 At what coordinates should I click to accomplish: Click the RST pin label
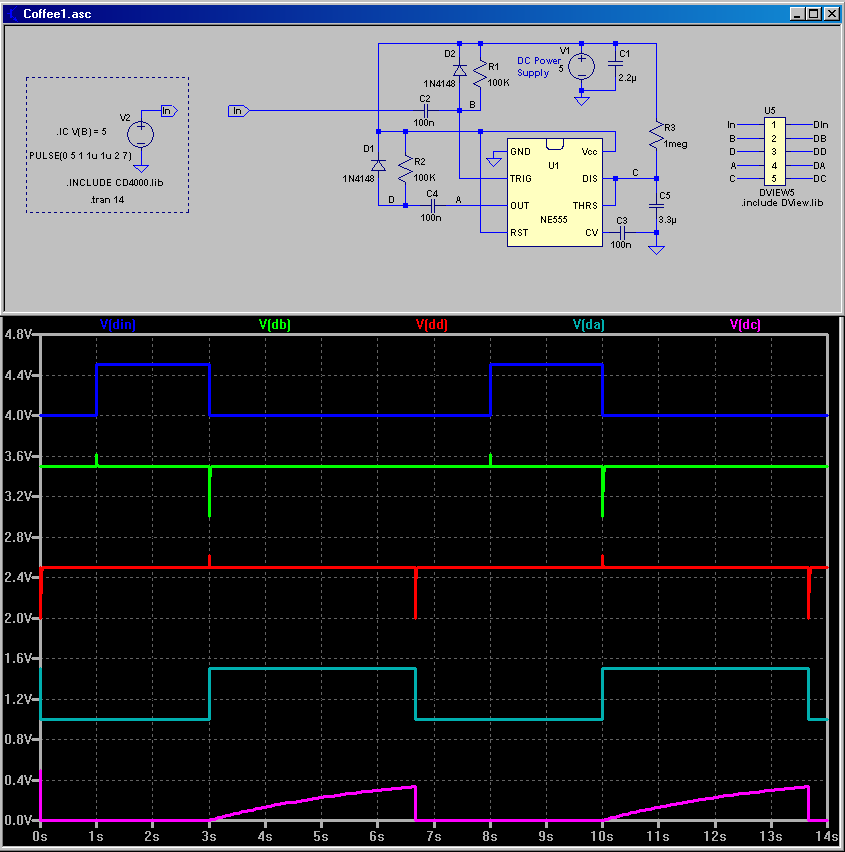tap(519, 233)
